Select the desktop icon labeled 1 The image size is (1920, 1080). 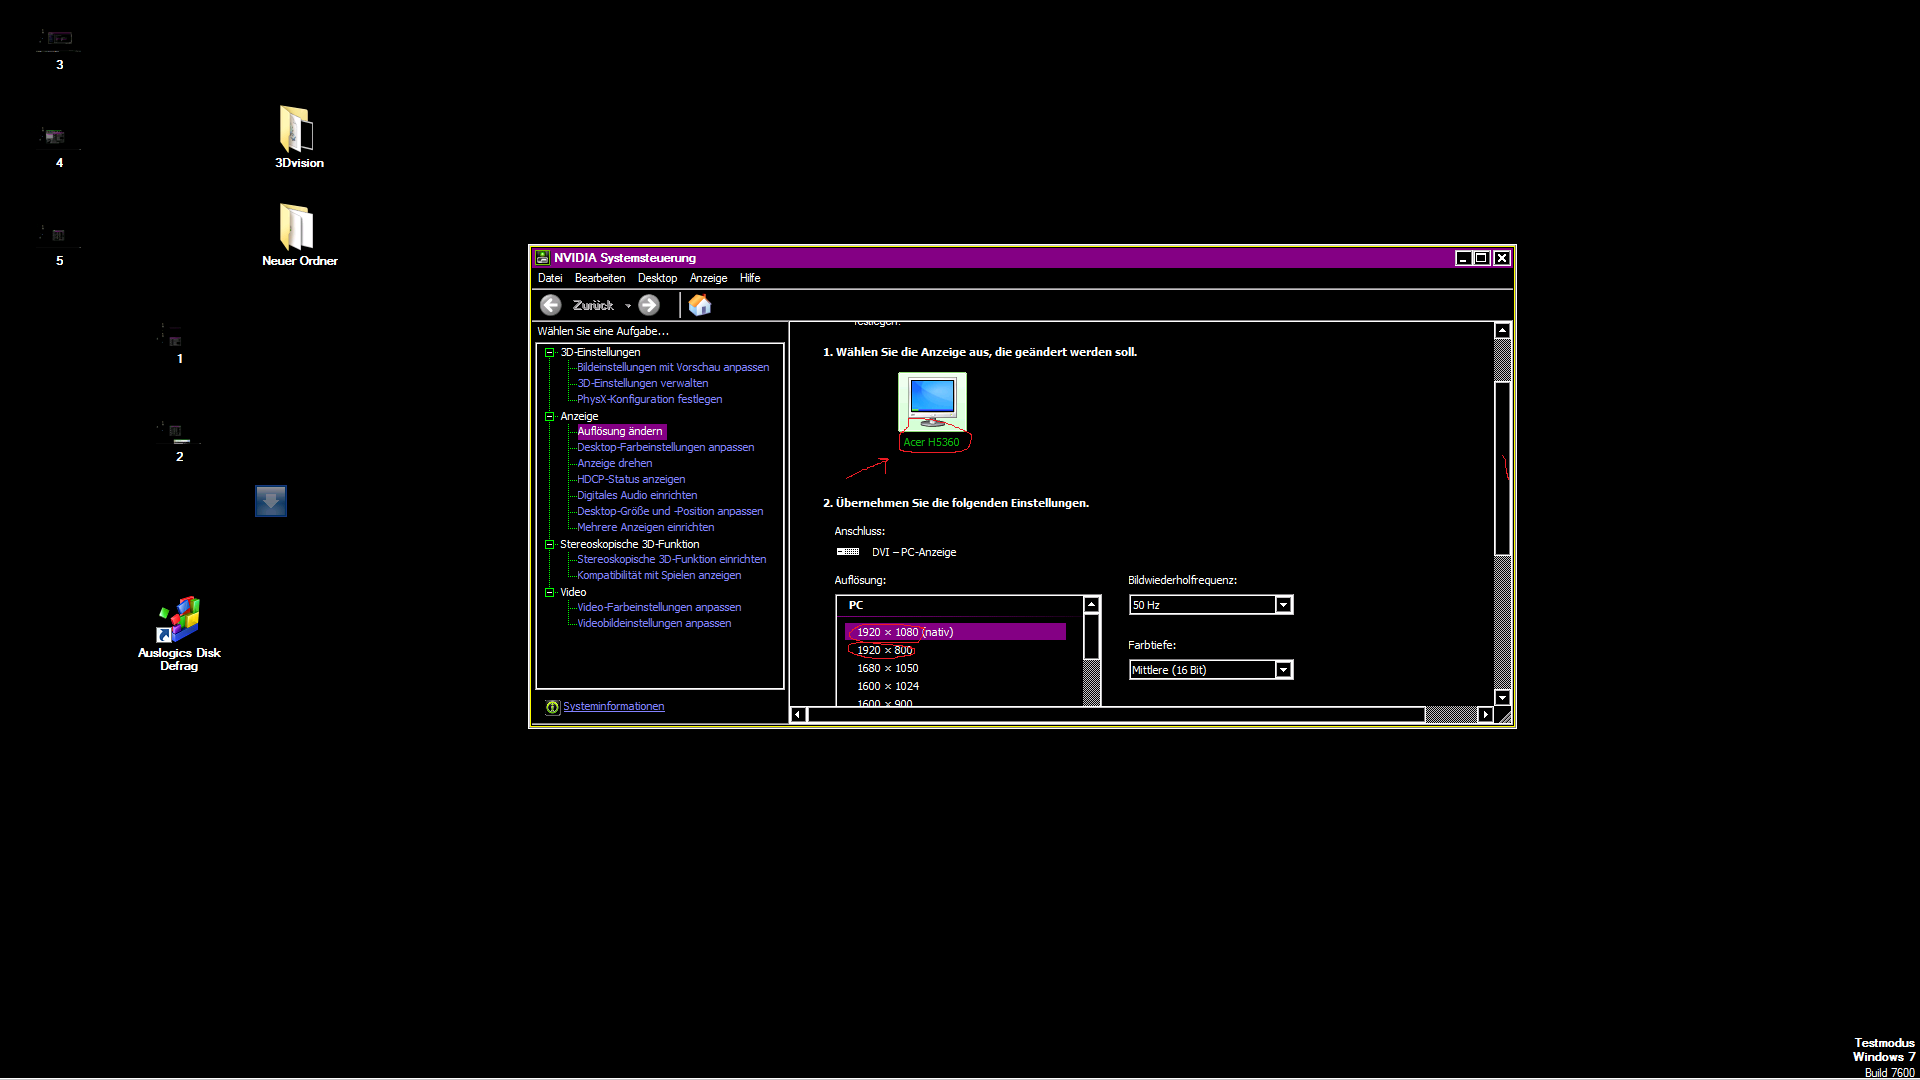click(179, 342)
